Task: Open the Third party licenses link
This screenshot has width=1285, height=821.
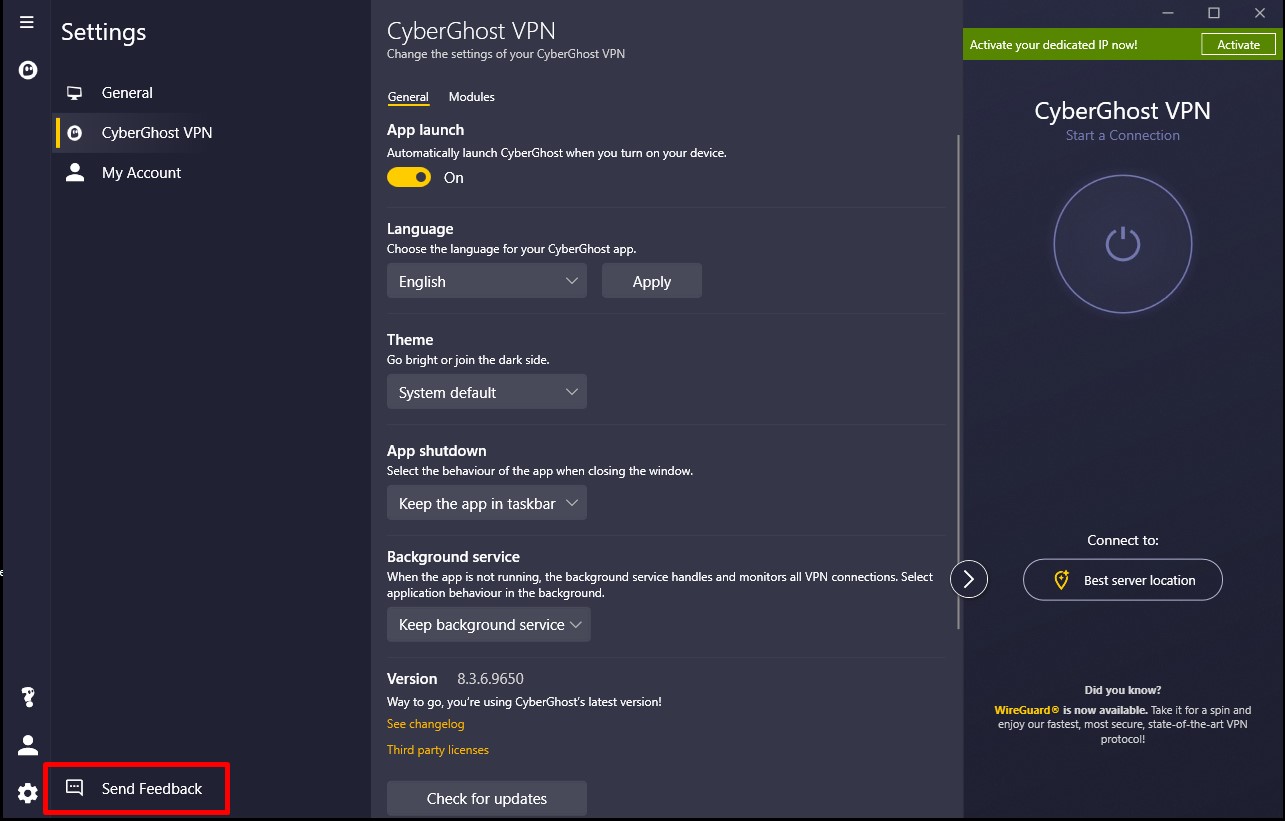Action: (x=438, y=750)
